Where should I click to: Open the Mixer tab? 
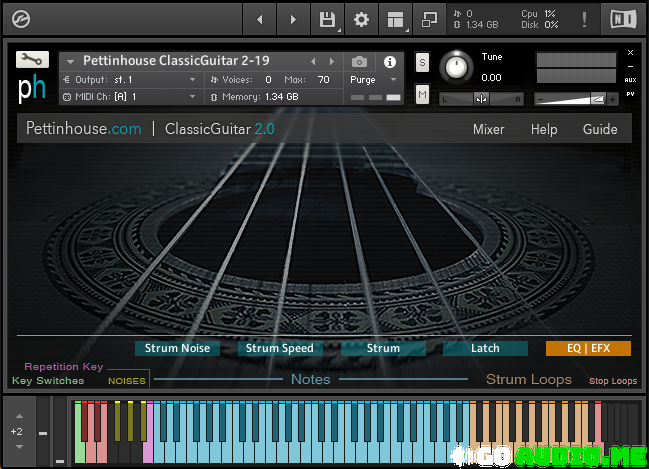pos(488,129)
